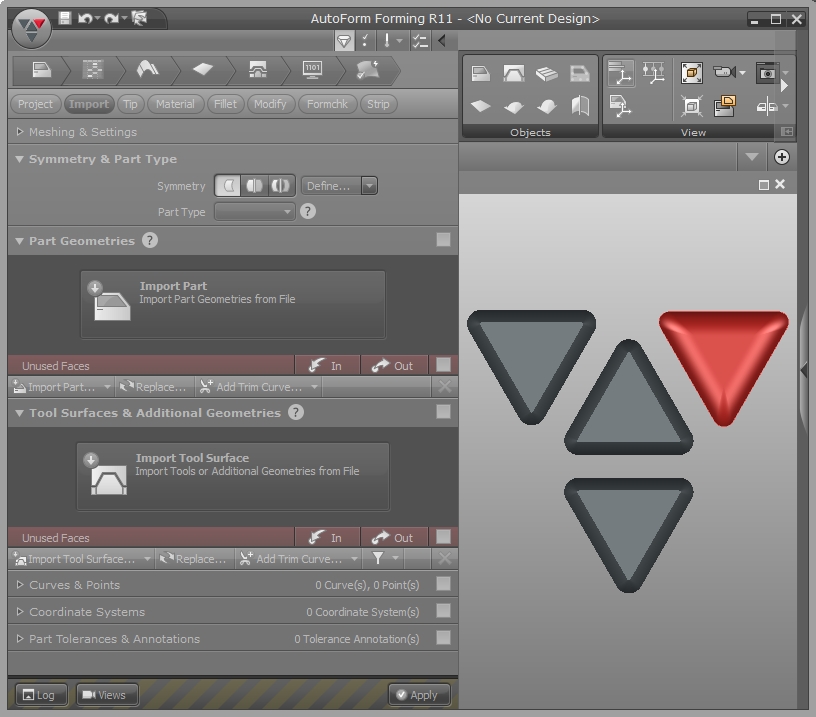816x717 pixels.
Task: Click the Undo arrow icon
Action: click(85, 18)
